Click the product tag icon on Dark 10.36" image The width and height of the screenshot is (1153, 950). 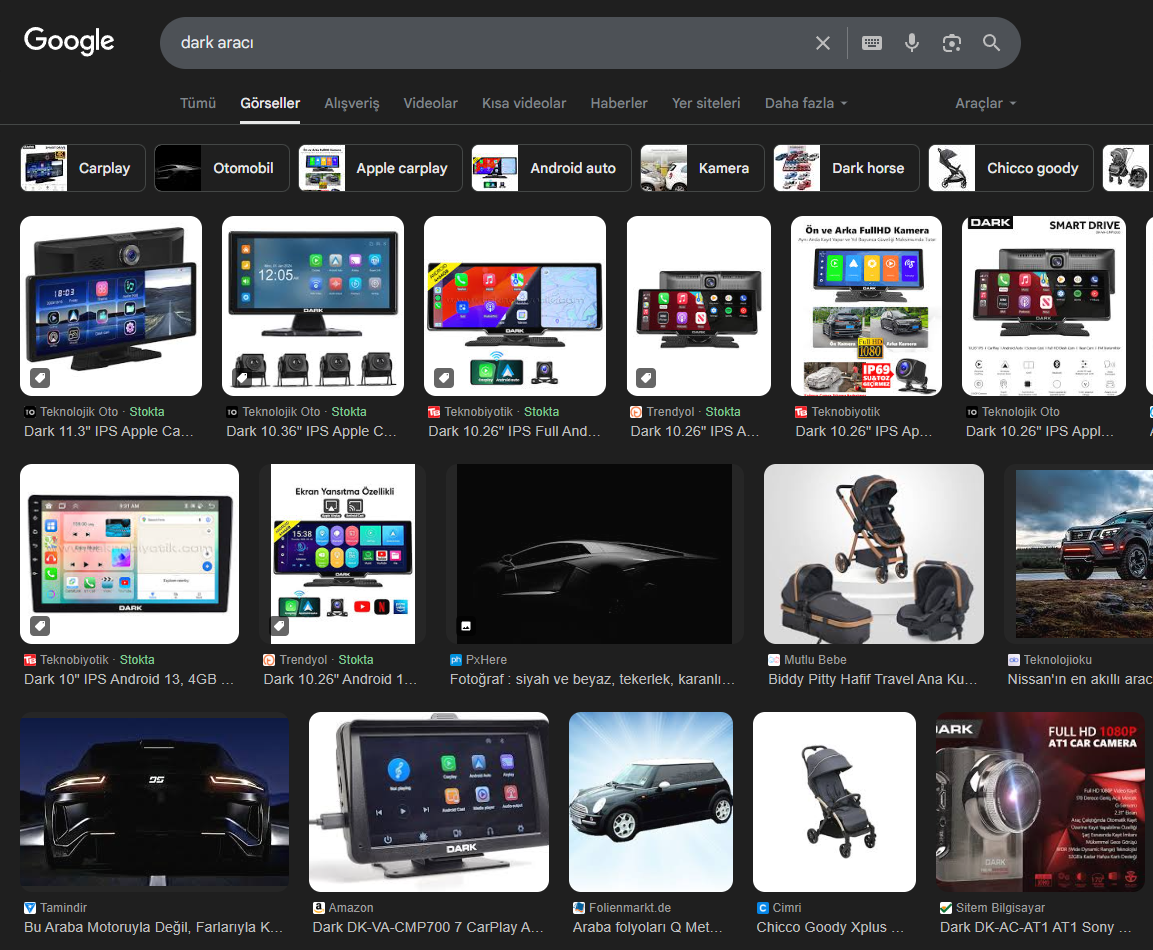(242, 378)
